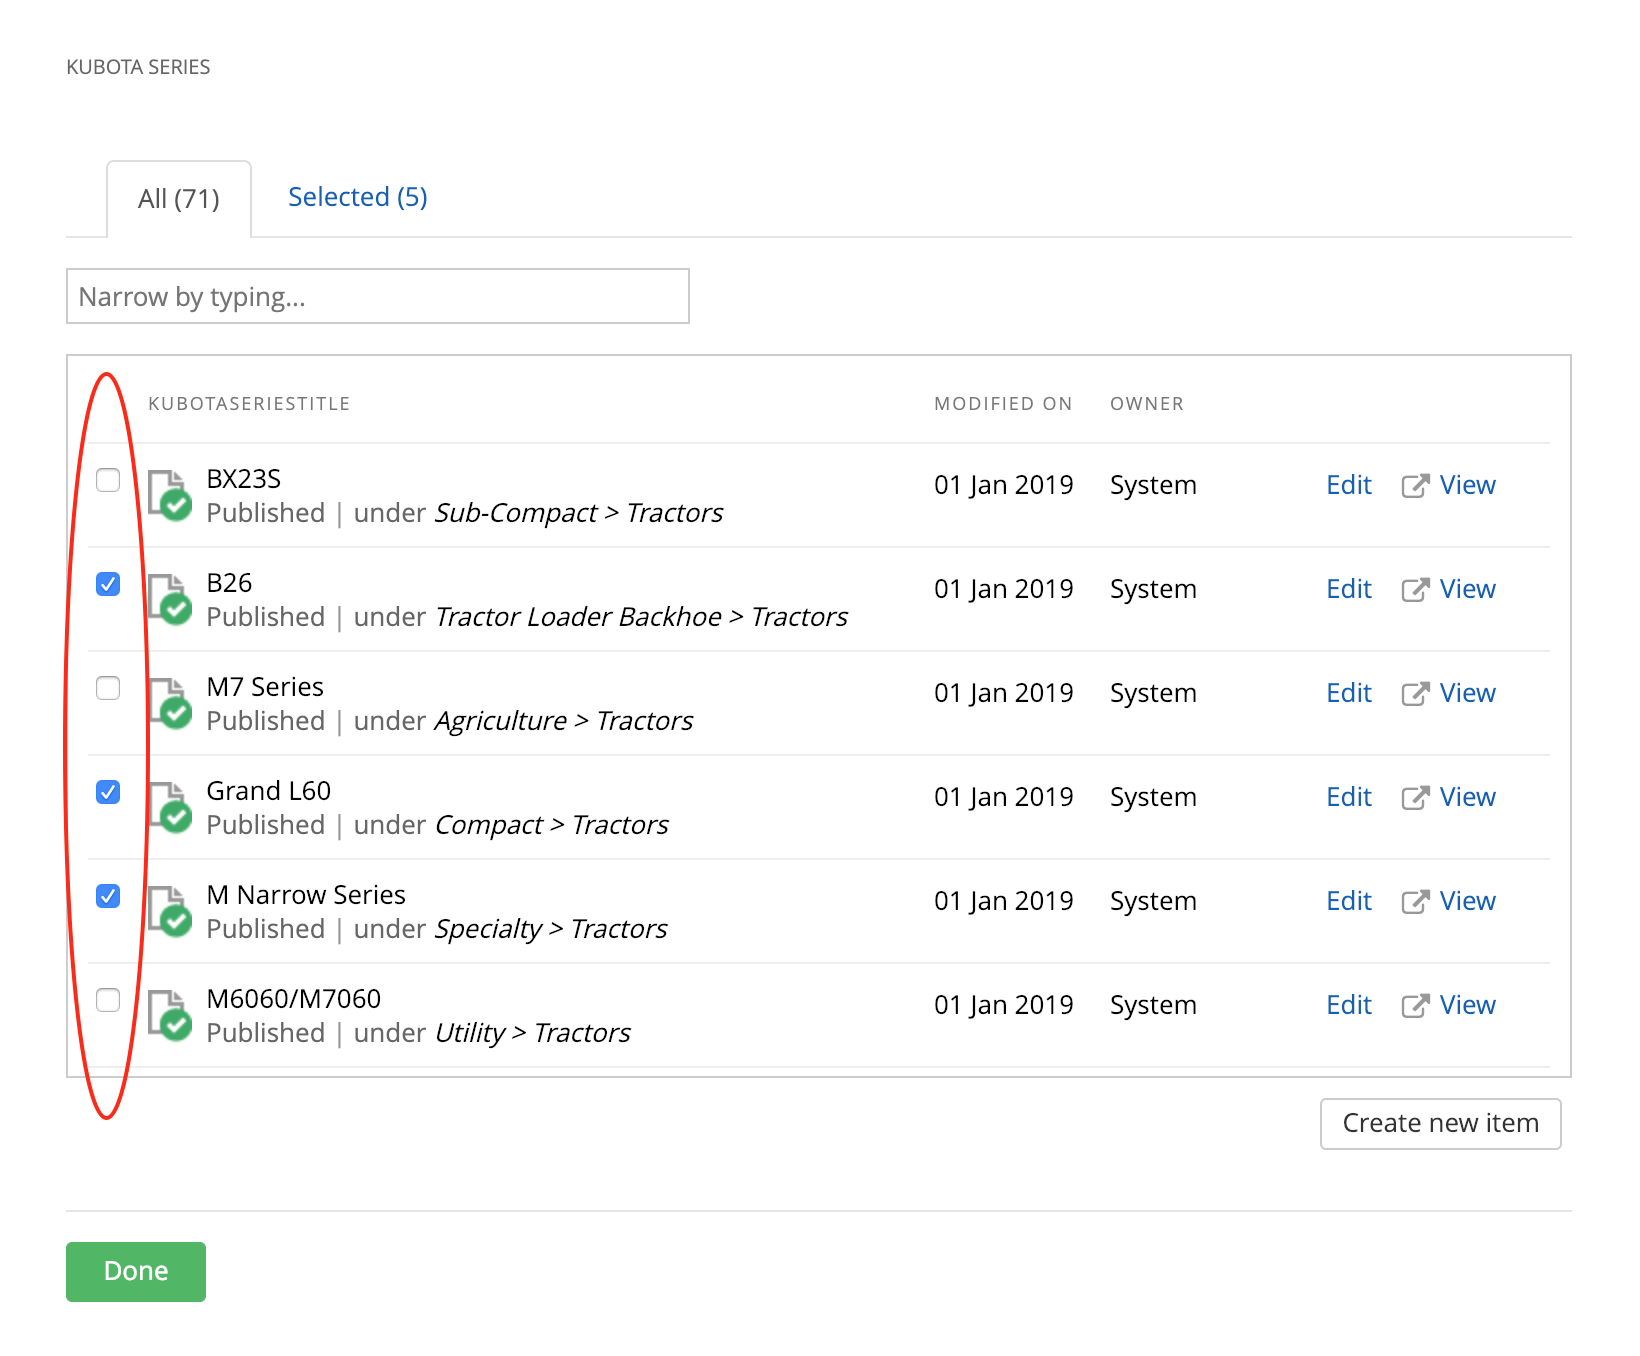Image resolution: width=1640 pixels, height=1356 pixels.
Task: Click the M Narrow Series title text
Action: [x=306, y=895]
